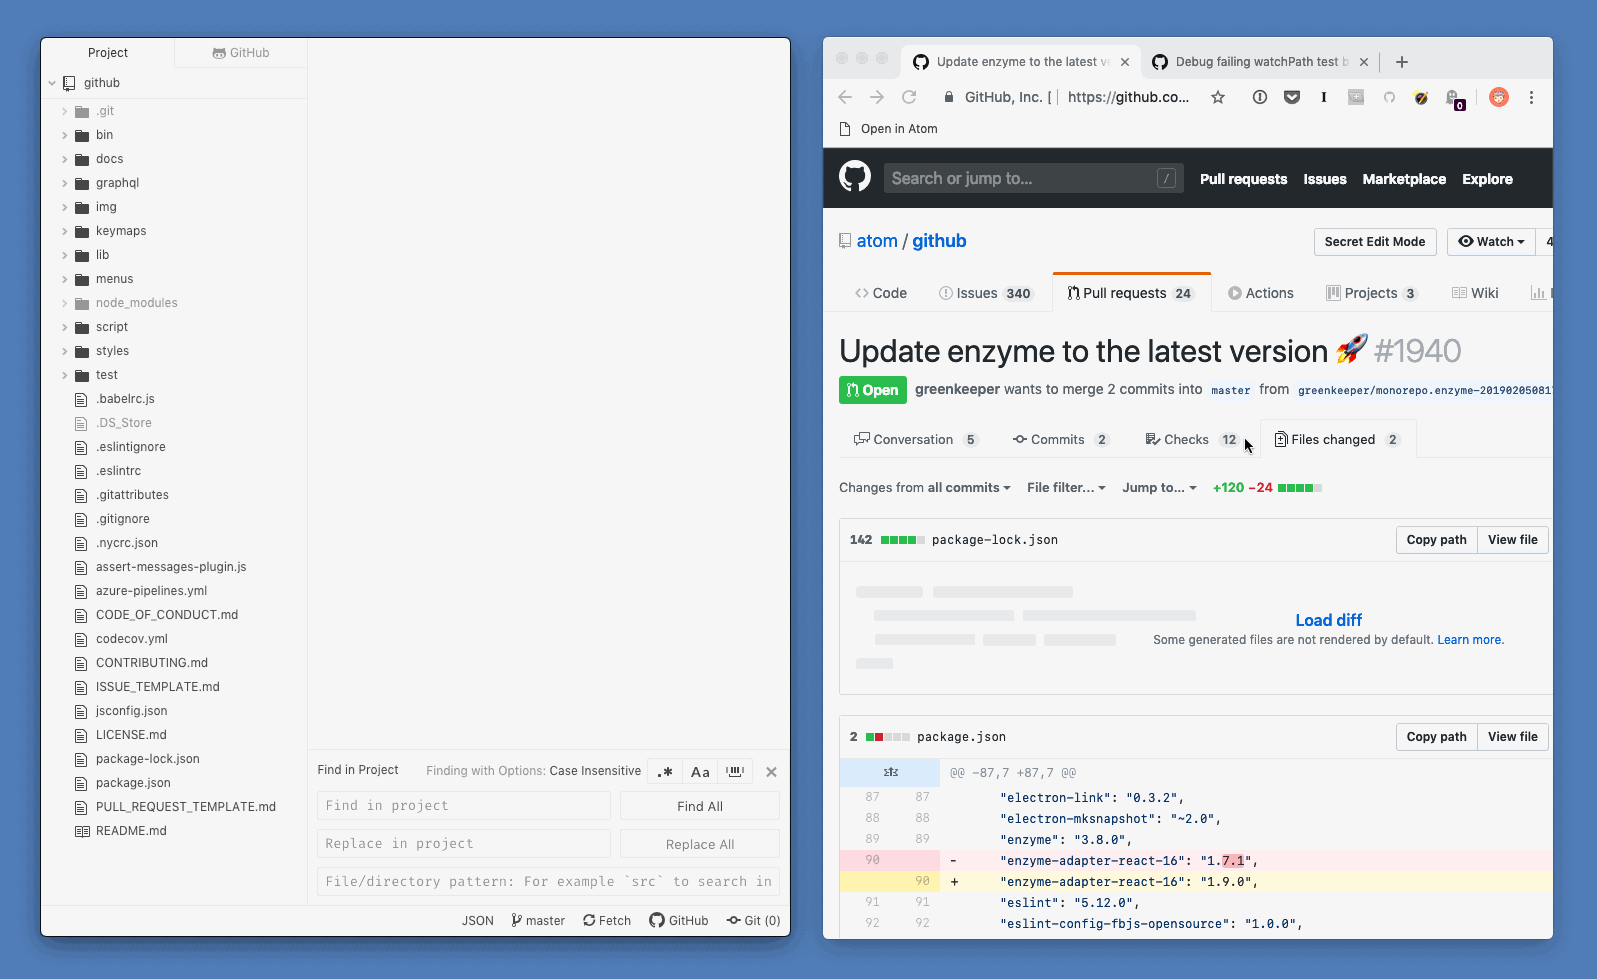Screen dimensions: 1597x979
Task: Click the GitHub octocat logo in header
Action: point(854,177)
